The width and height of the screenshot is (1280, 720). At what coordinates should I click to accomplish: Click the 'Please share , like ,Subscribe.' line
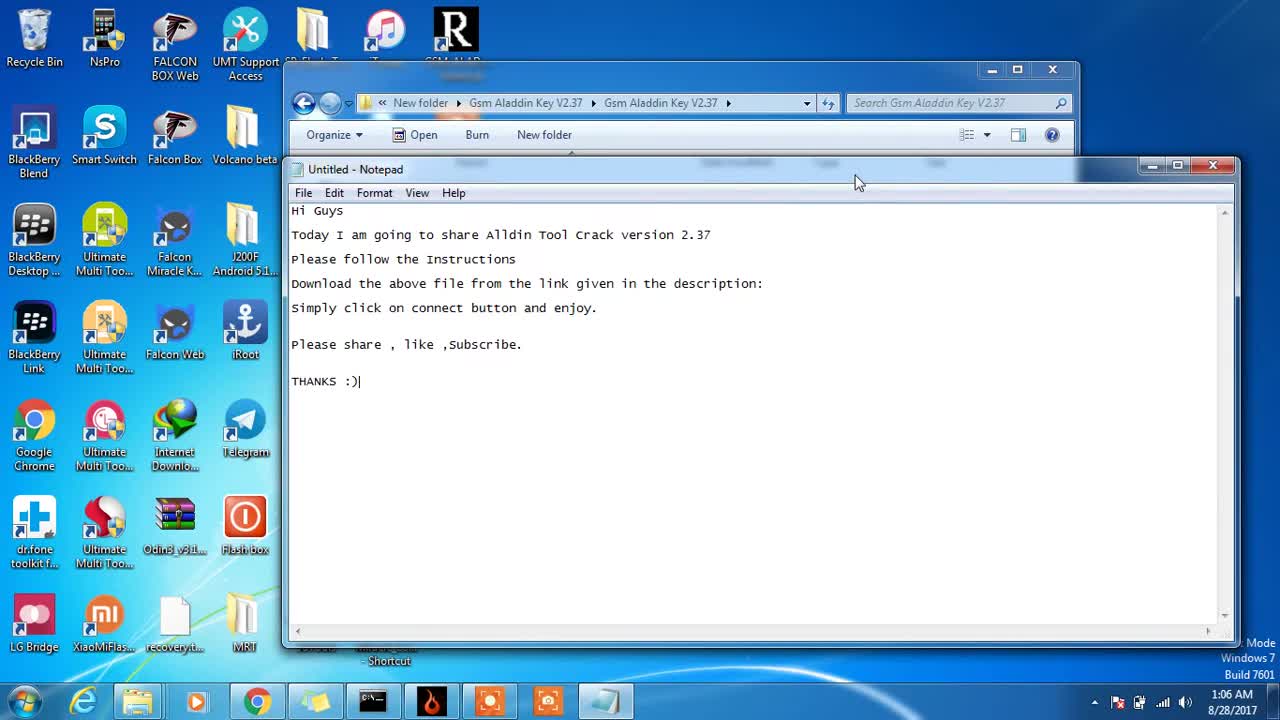pos(406,345)
